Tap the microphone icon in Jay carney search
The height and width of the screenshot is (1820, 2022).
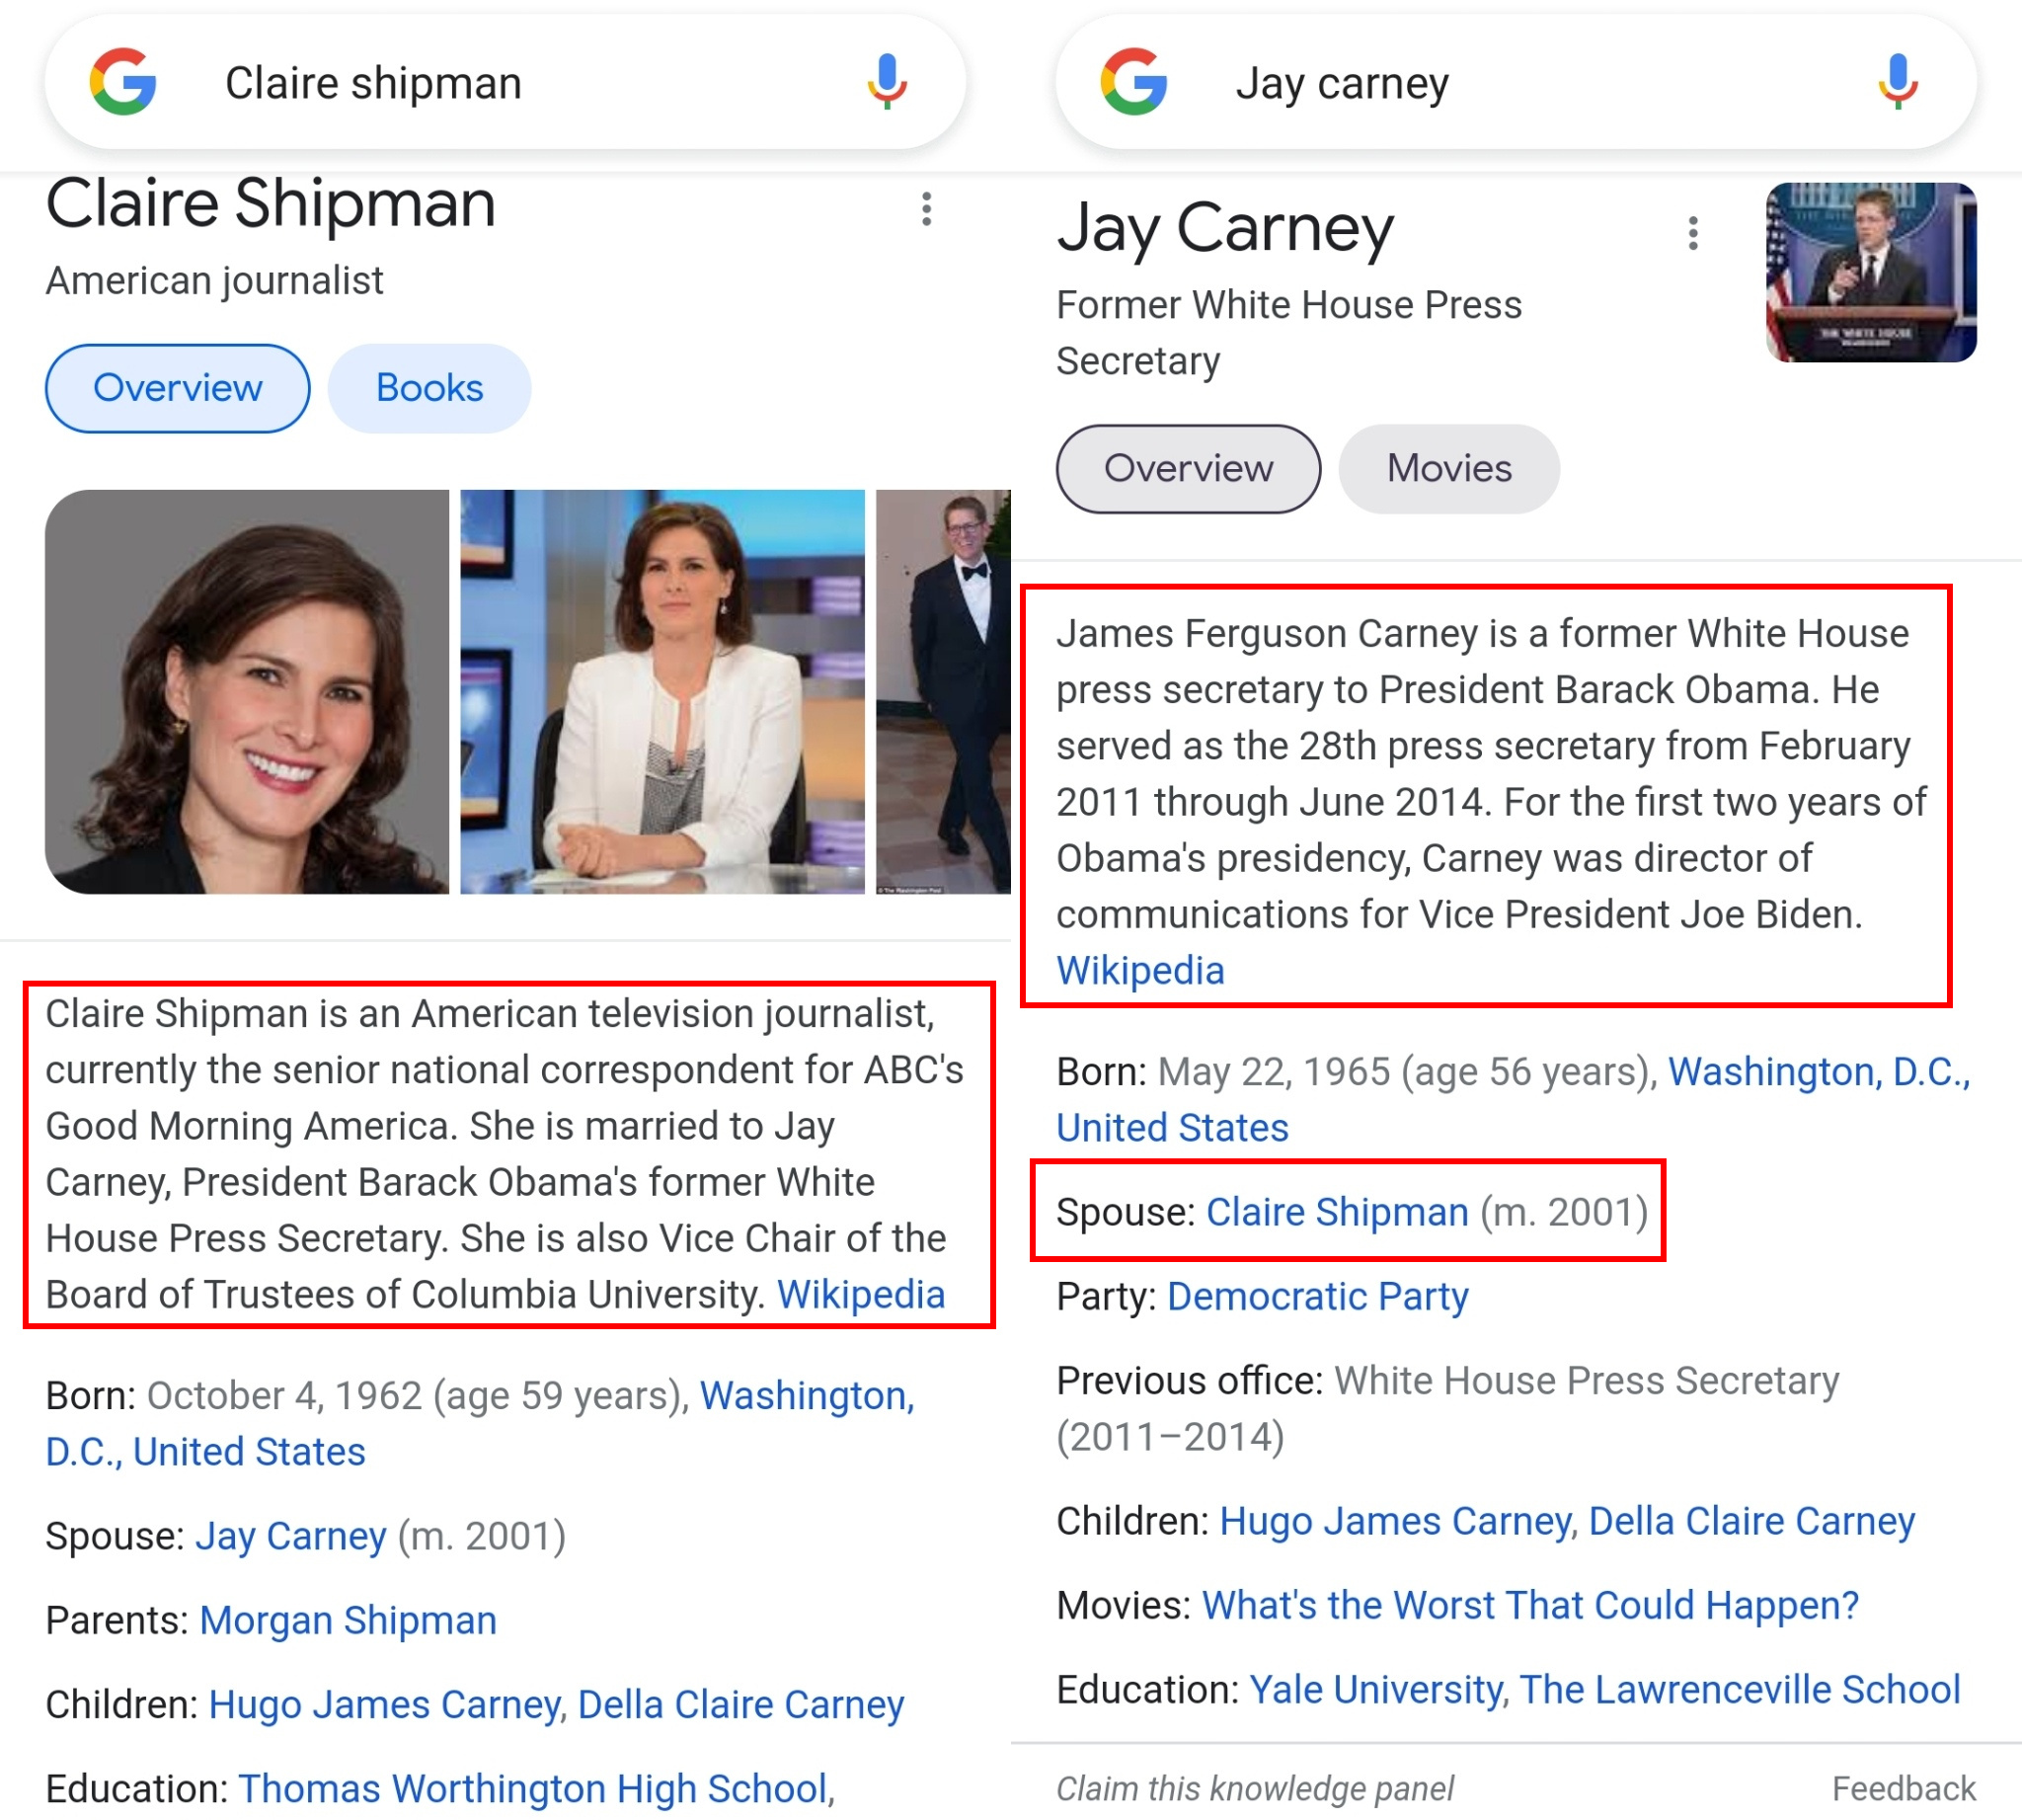[x=1897, y=82]
